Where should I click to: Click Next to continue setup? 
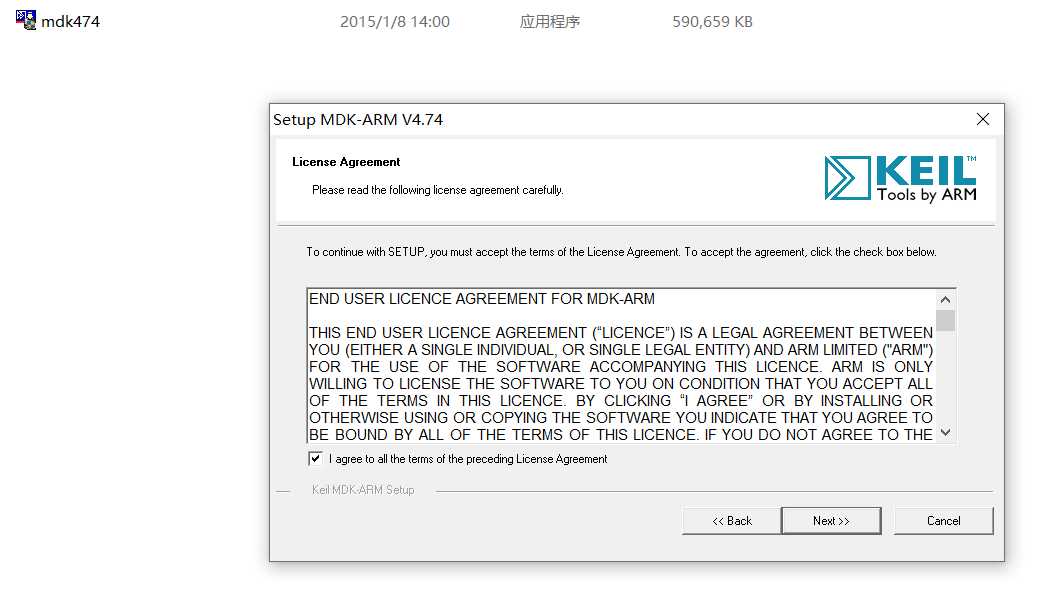tap(830, 521)
